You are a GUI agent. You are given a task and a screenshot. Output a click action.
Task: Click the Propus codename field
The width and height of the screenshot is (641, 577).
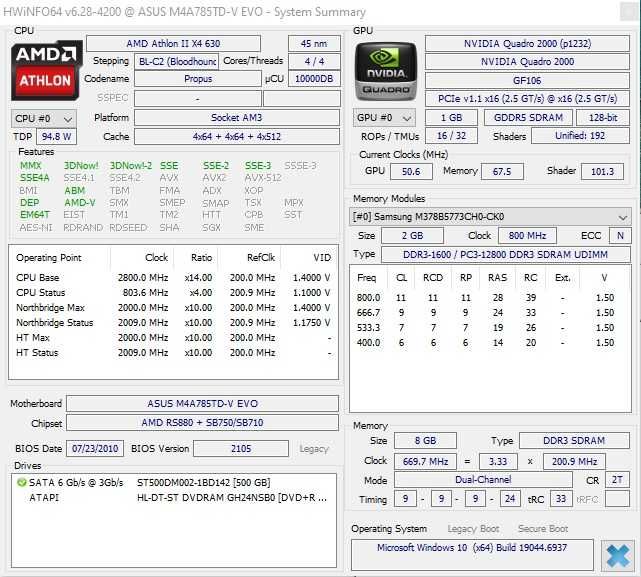pyautogui.click(x=198, y=79)
